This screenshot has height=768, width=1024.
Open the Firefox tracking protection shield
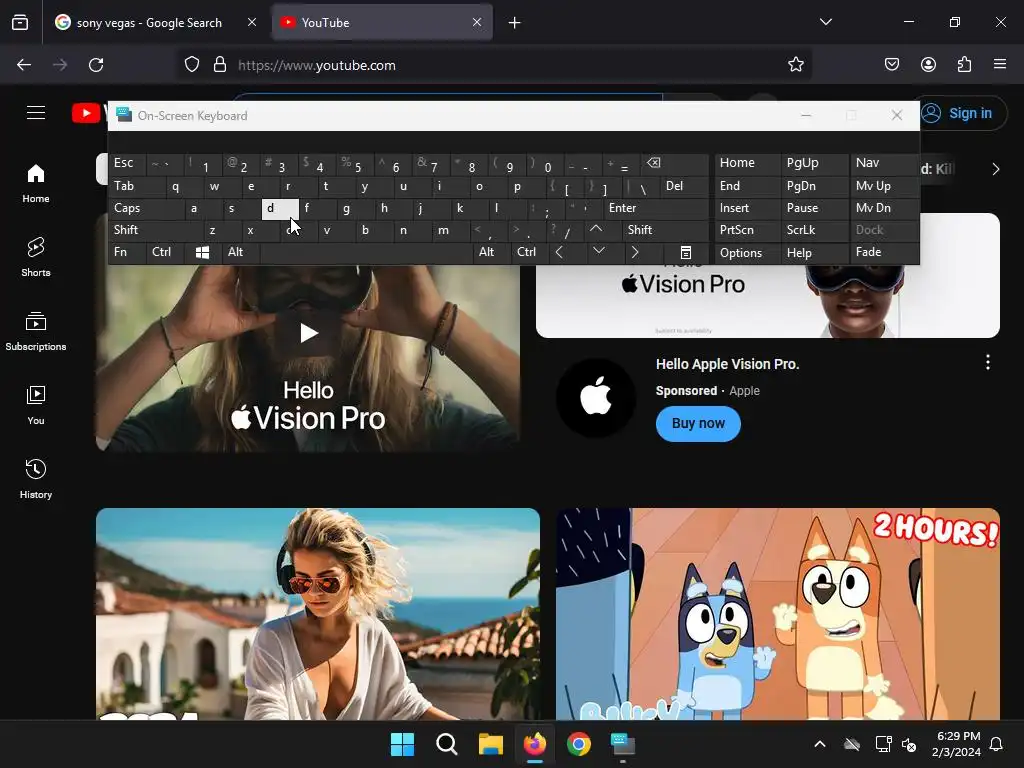tap(191, 65)
